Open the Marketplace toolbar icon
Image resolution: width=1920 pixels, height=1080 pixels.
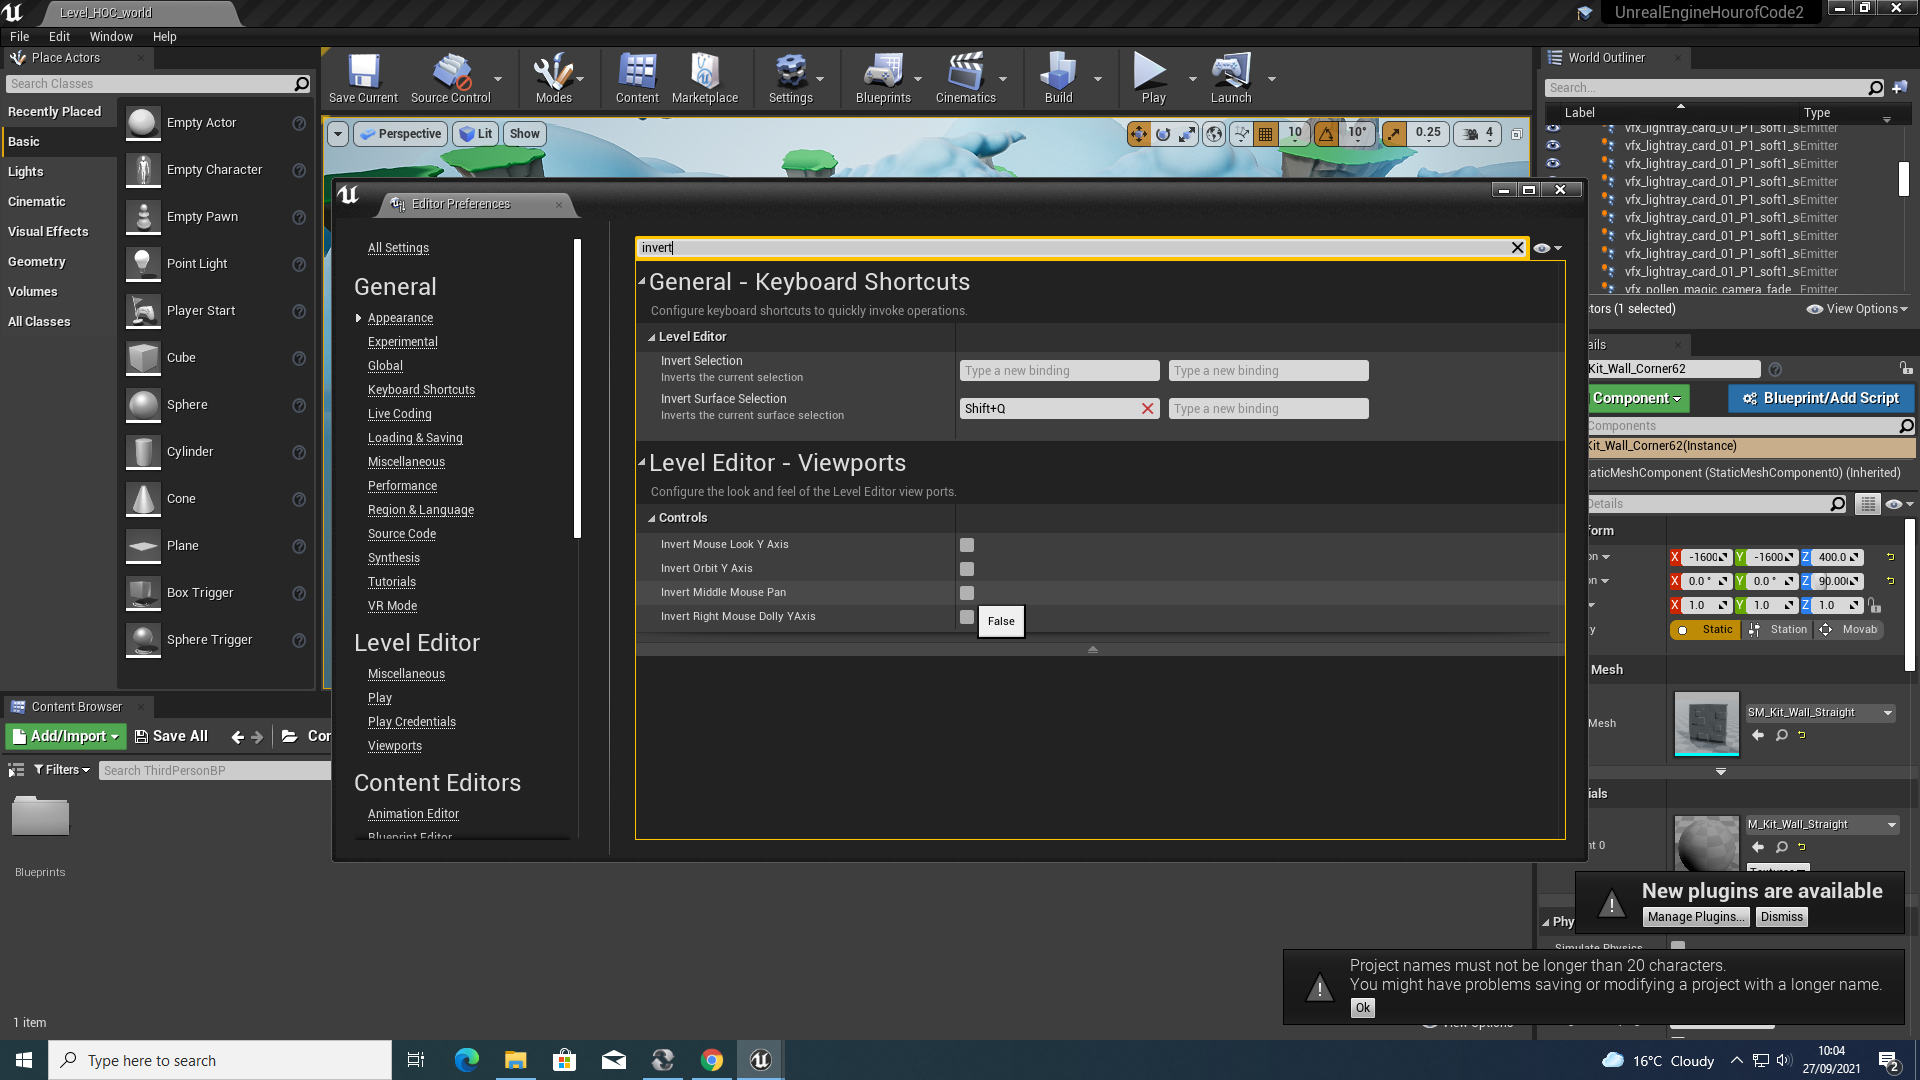click(705, 78)
